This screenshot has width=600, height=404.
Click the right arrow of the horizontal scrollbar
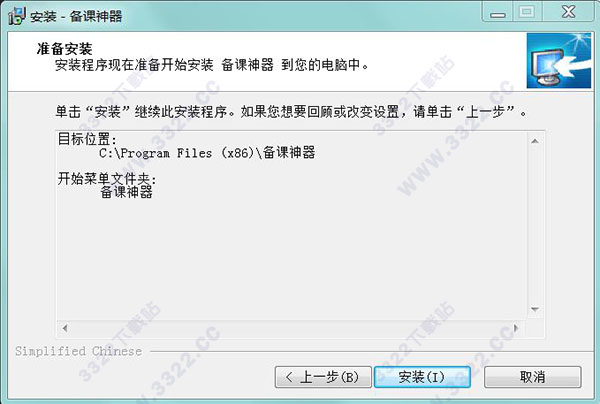(x=515, y=328)
